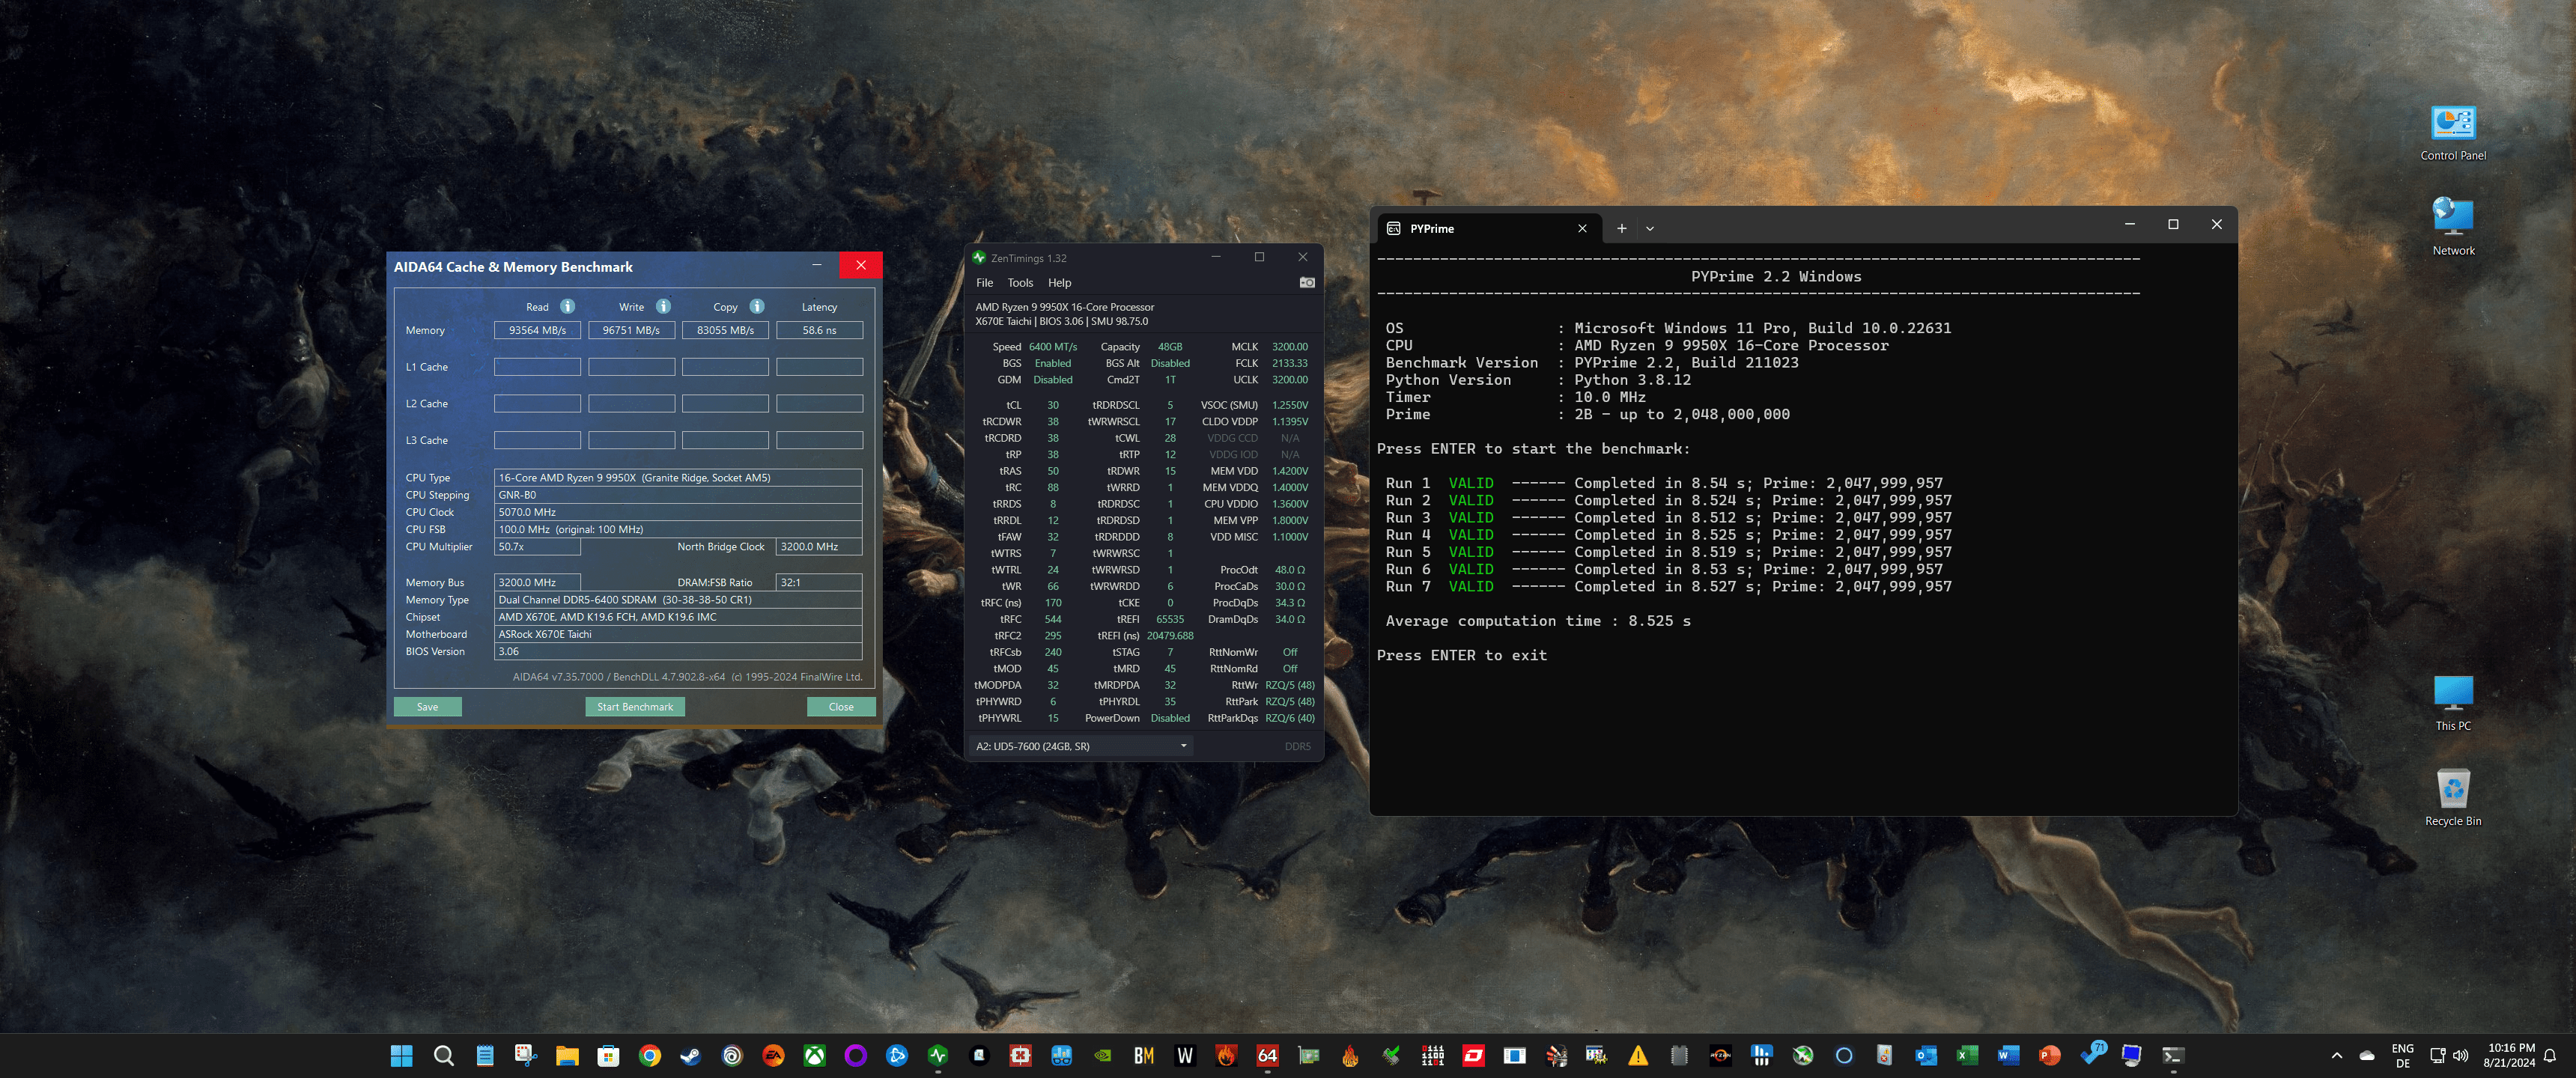The image size is (2576, 1078).
Task: Click the AIDA64 icon in the taskbar
Action: pyautogui.click(x=1267, y=1055)
